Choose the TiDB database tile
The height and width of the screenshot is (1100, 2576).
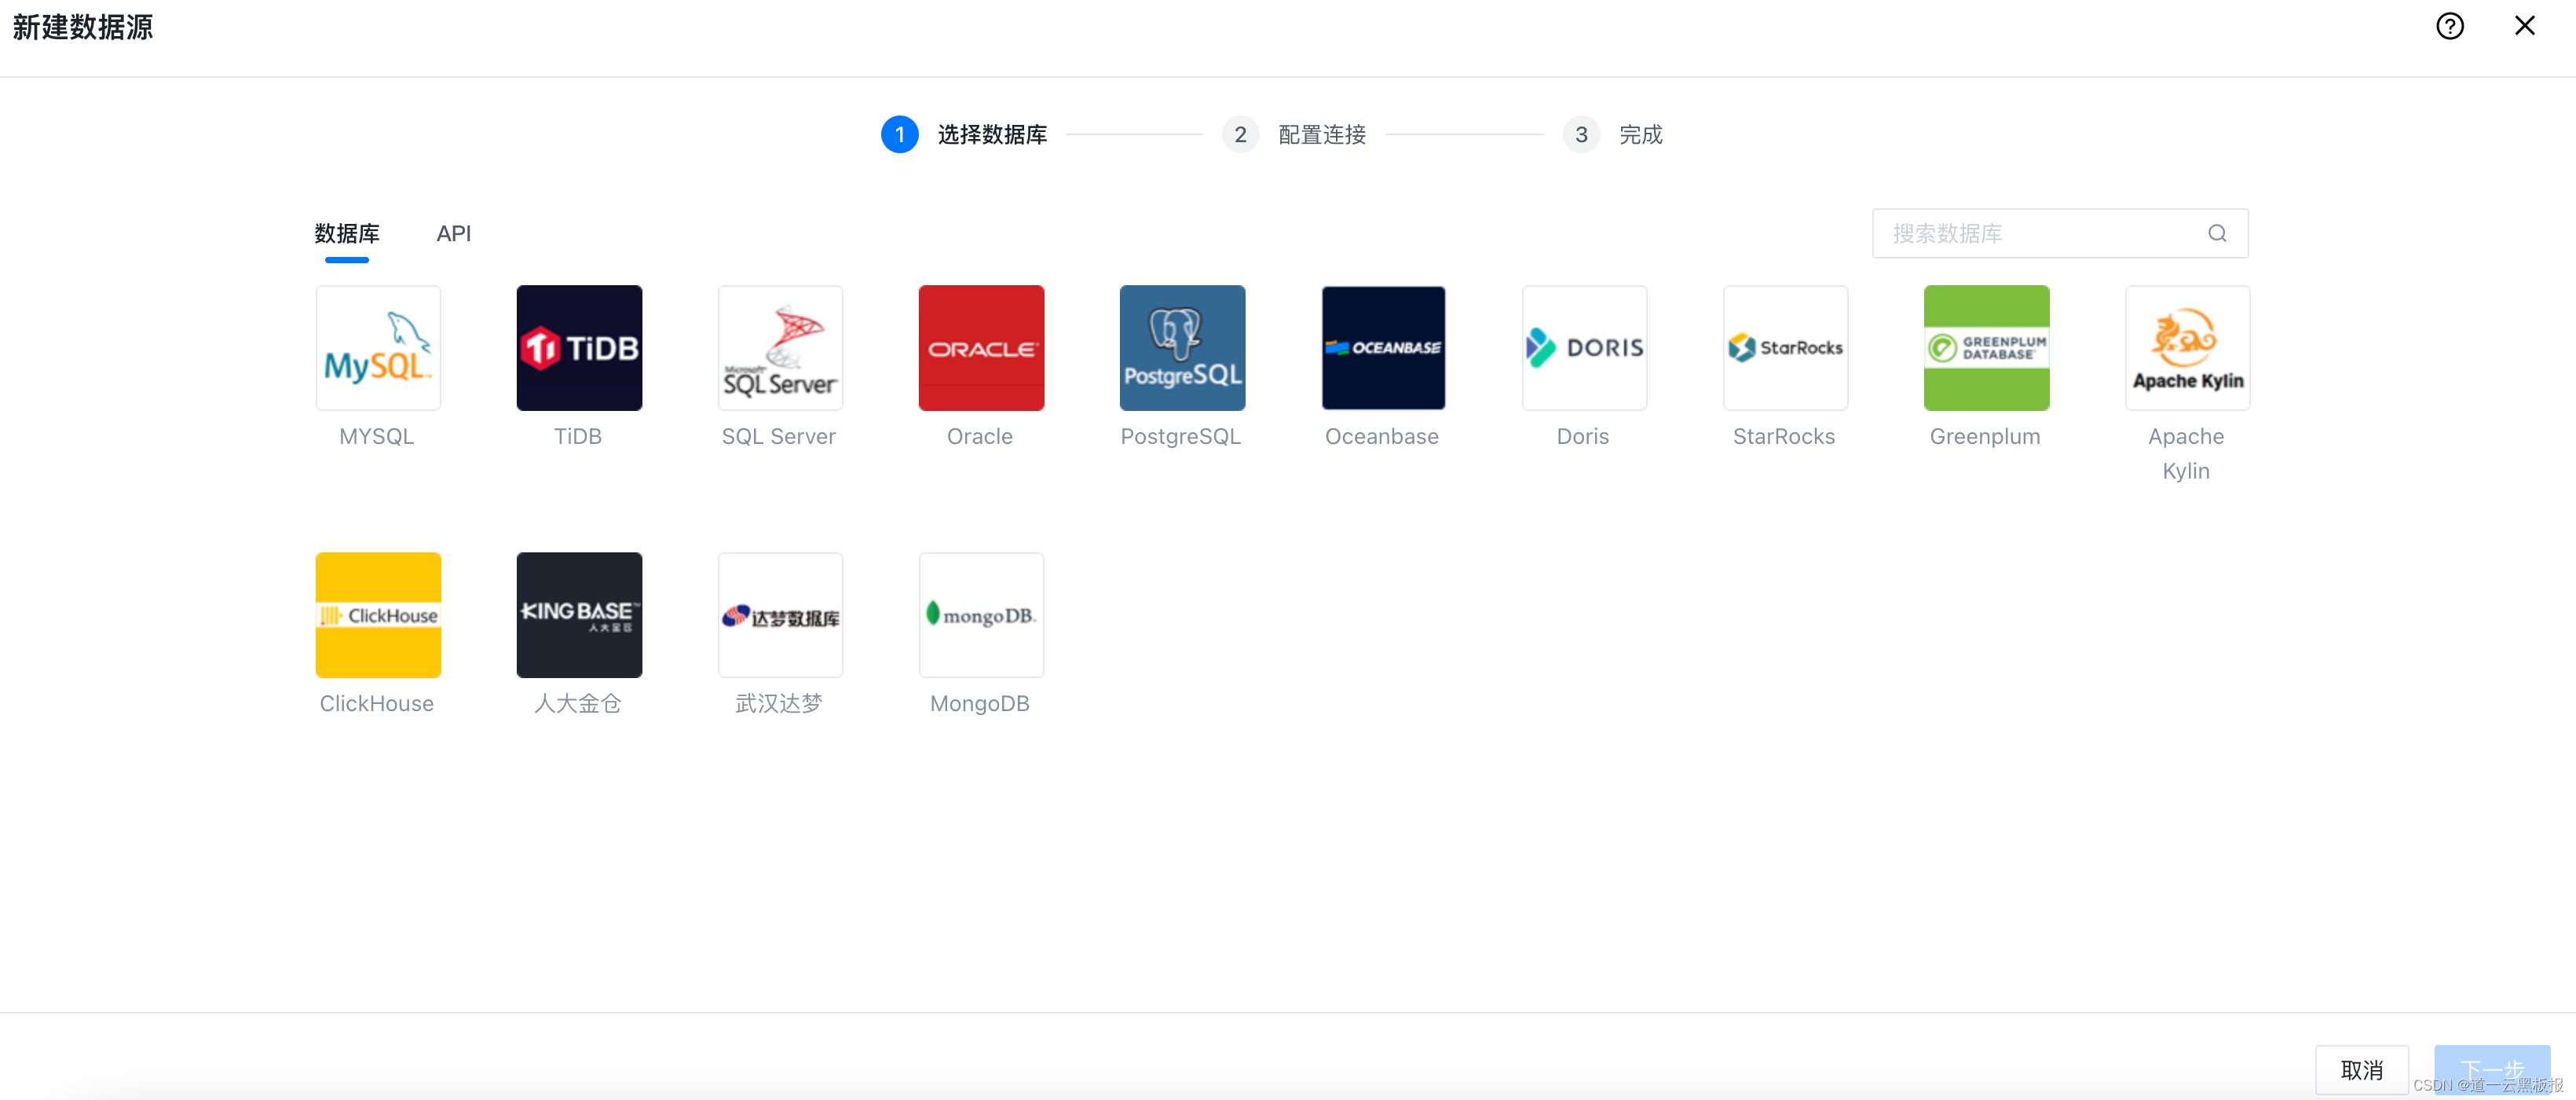pyautogui.click(x=579, y=348)
